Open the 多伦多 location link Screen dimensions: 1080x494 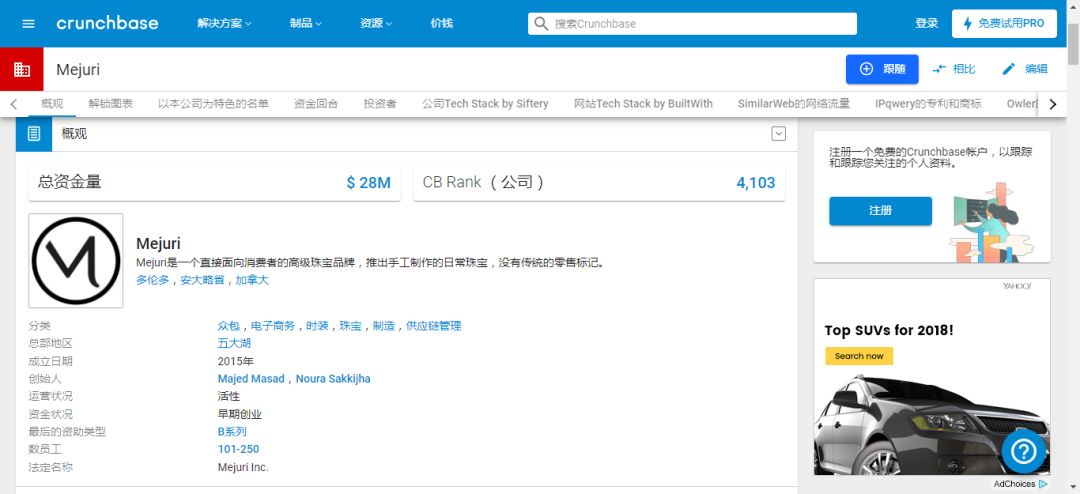click(152, 280)
